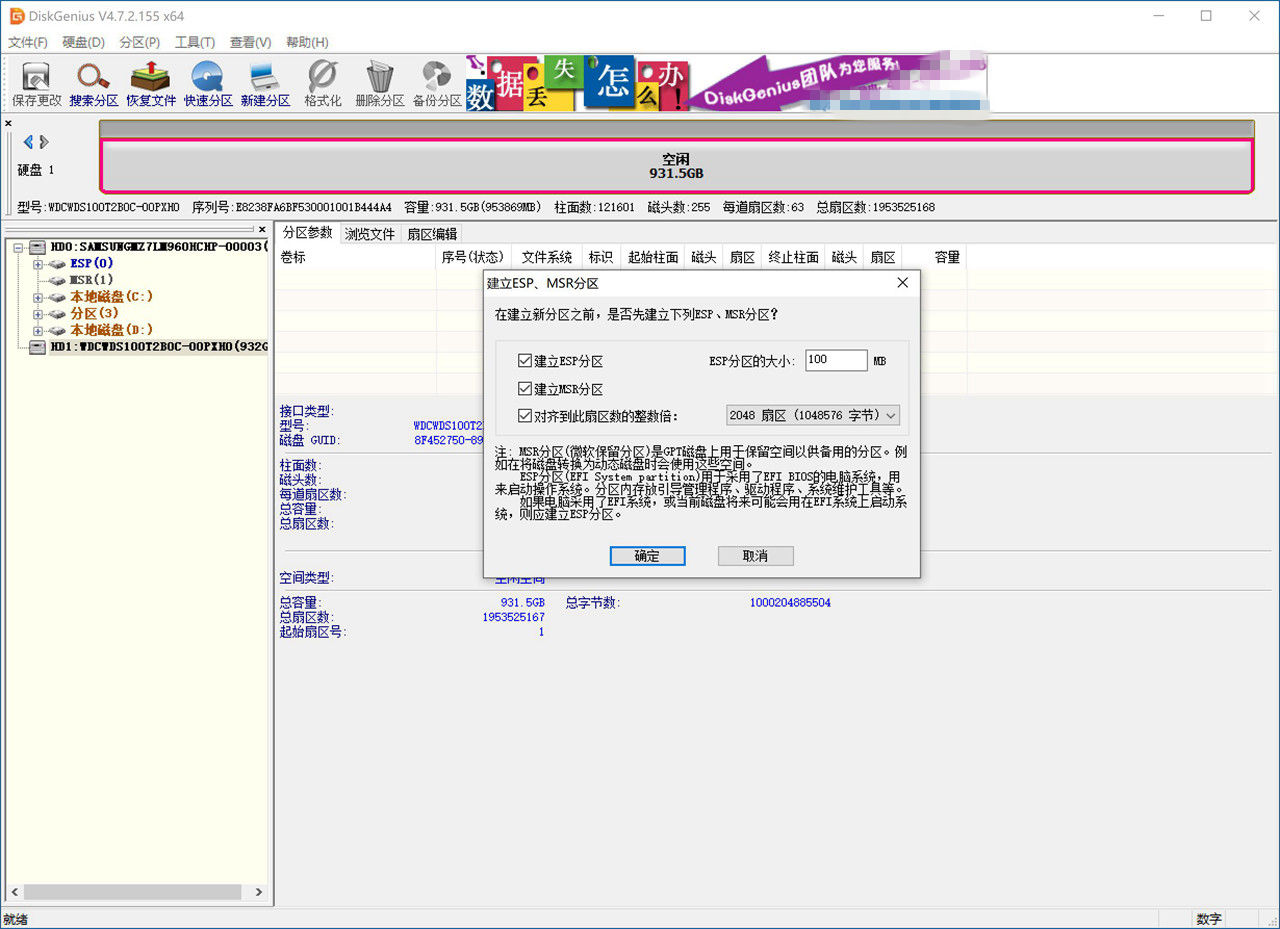Click the left navigation arrow above 硬盘 1
The image size is (1280, 929).
27,141
